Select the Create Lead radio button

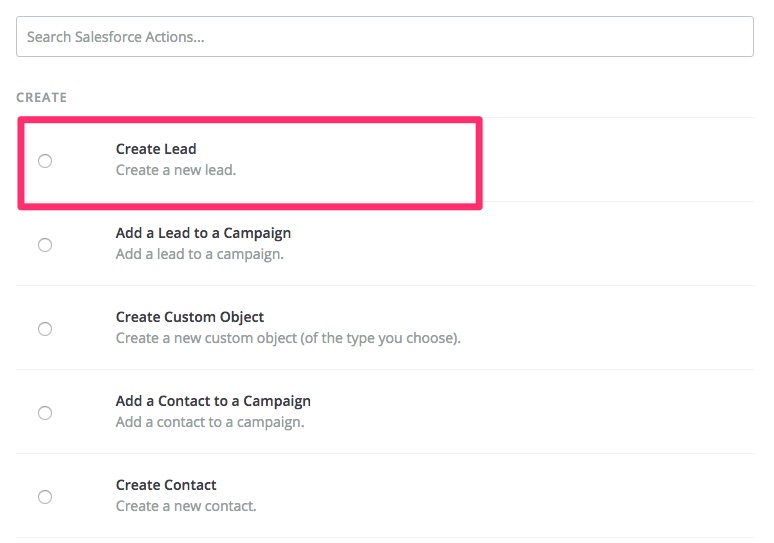point(45,161)
